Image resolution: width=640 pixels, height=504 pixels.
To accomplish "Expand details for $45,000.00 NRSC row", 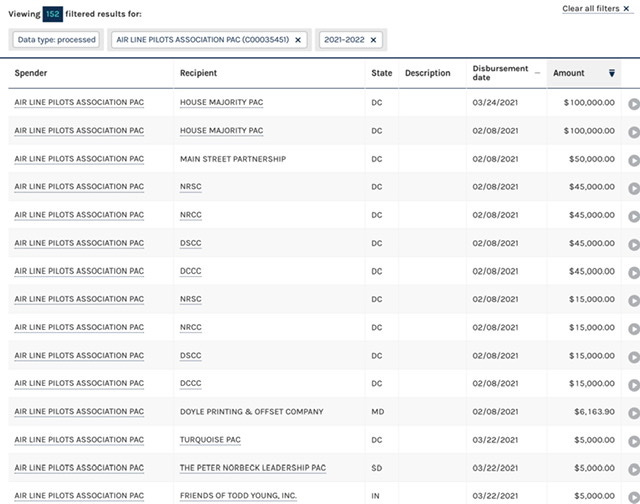I will click(x=633, y=189).
